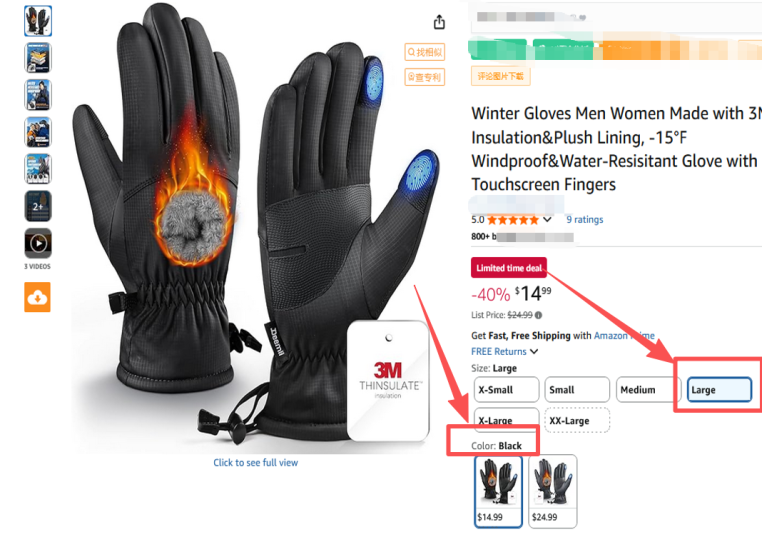The width and height of the screenshot is (762, 542).
Task: Select size Small
Action: [x=577, y=389]
